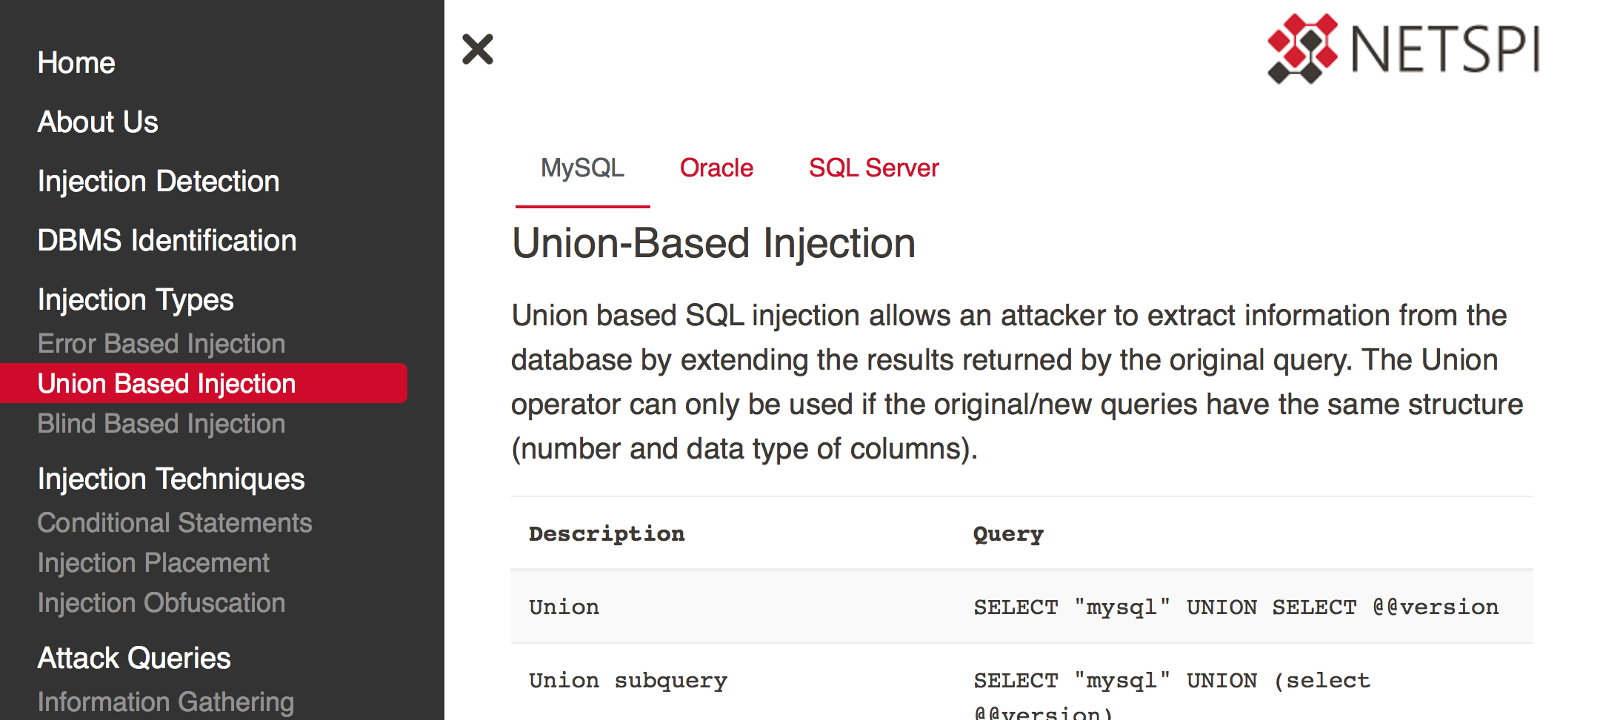
Task: Switch to the MySQL tab
Action: tap(582, 168)
